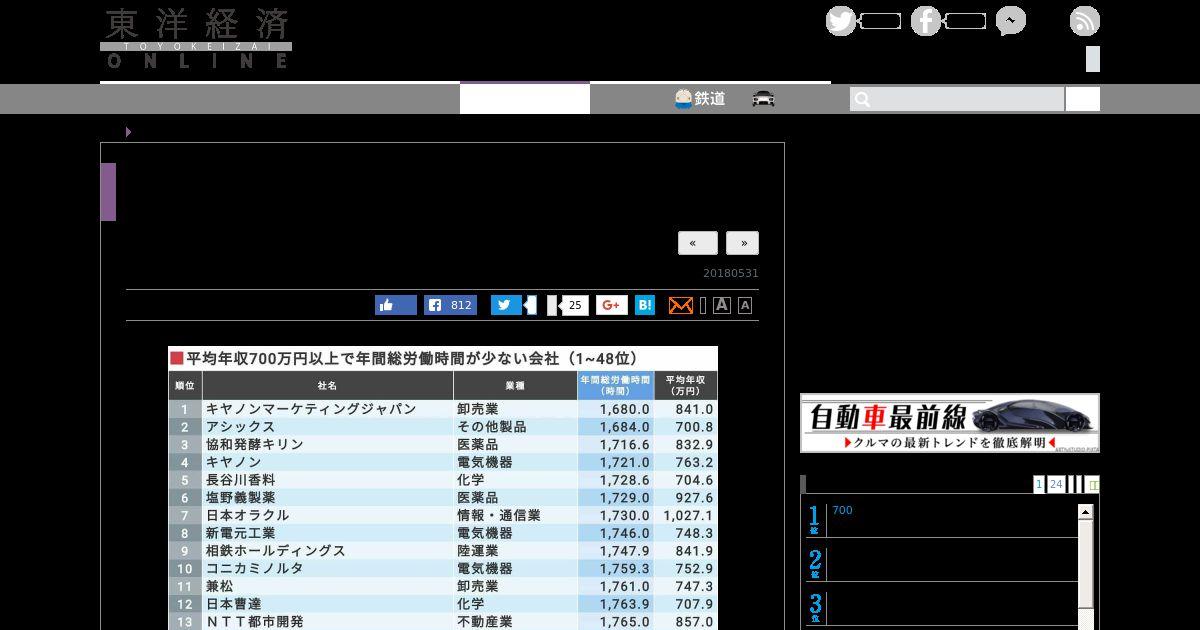1200x630 pixels.
Task: Click the 業種 column header
Action: [515, 385]
